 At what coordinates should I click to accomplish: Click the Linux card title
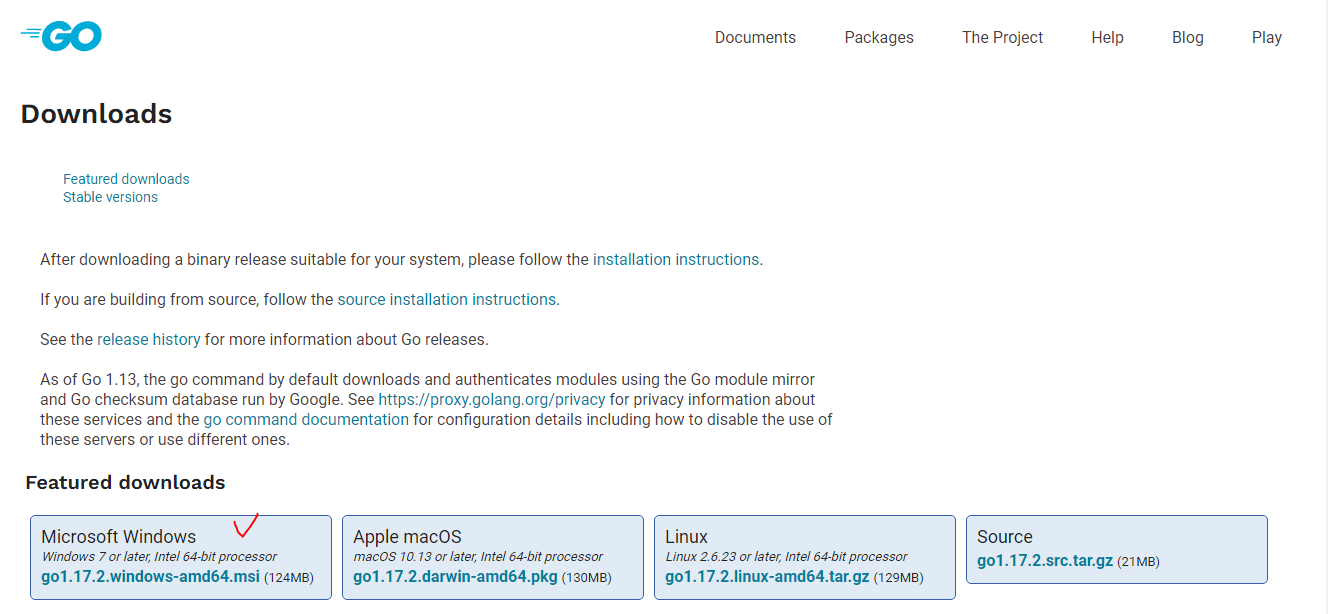click(686, 537)
